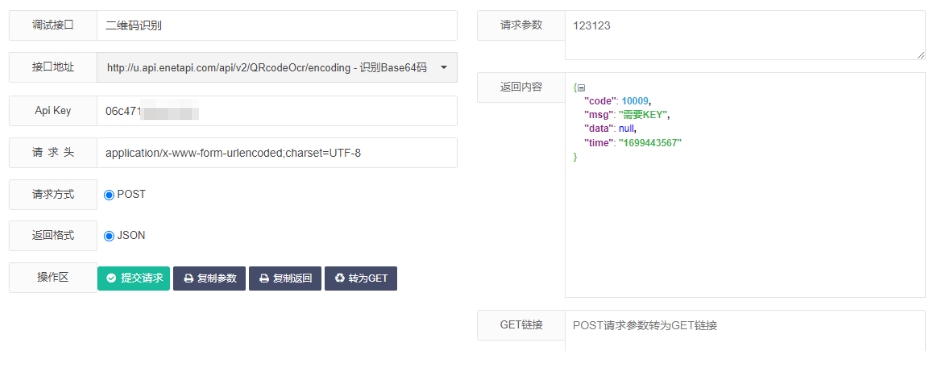Grab the 请求参数 textarea resize handle
This screenshot has width=934, height=374.
click(921, 55)
